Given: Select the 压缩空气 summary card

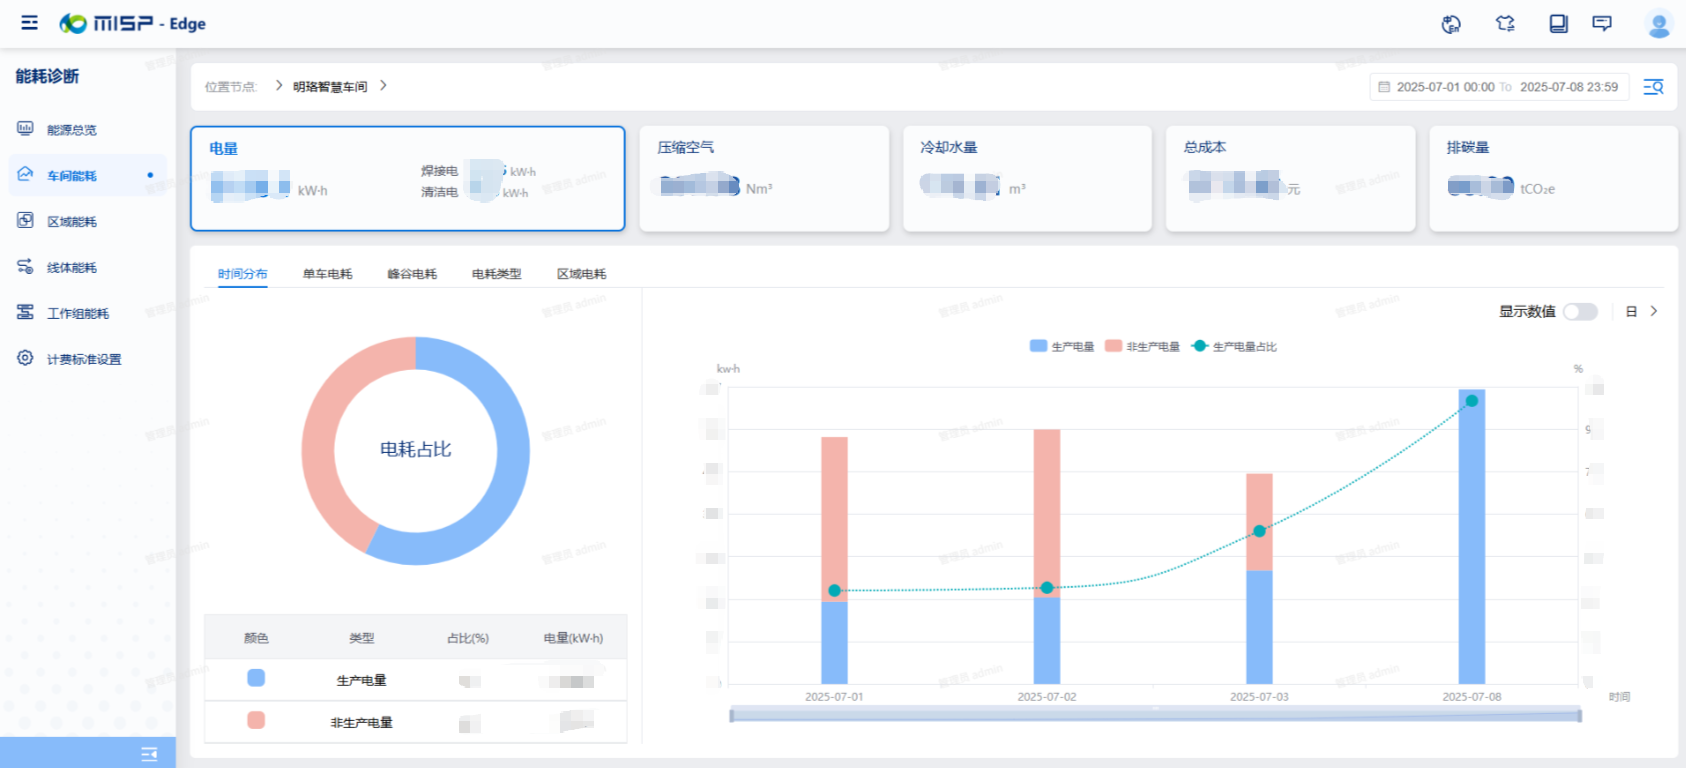Looking at the screenshot, I should (x=764, y=178).
